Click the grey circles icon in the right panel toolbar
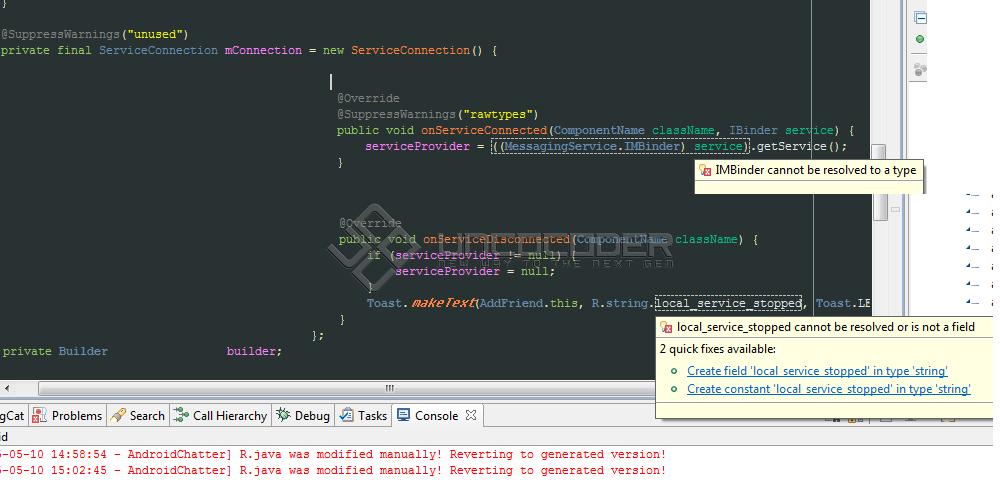The image size is (1000, 497). point(920,70)
